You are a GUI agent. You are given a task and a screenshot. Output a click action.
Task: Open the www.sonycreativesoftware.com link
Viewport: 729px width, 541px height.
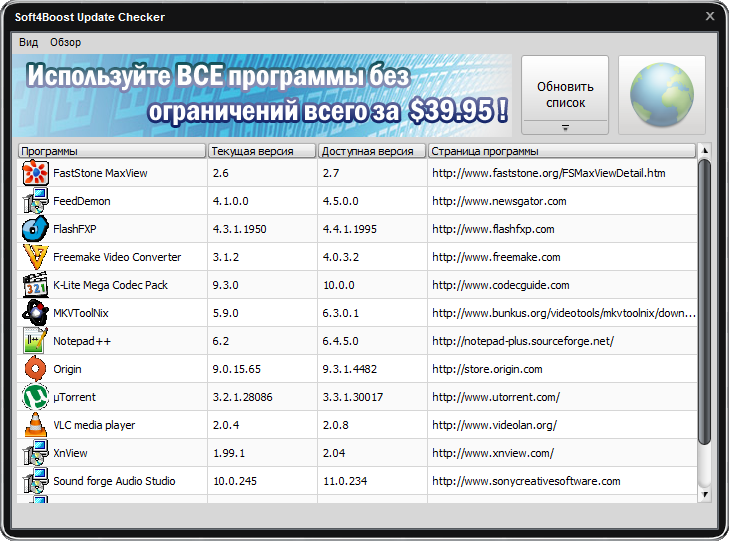click(x=526, y=481)
